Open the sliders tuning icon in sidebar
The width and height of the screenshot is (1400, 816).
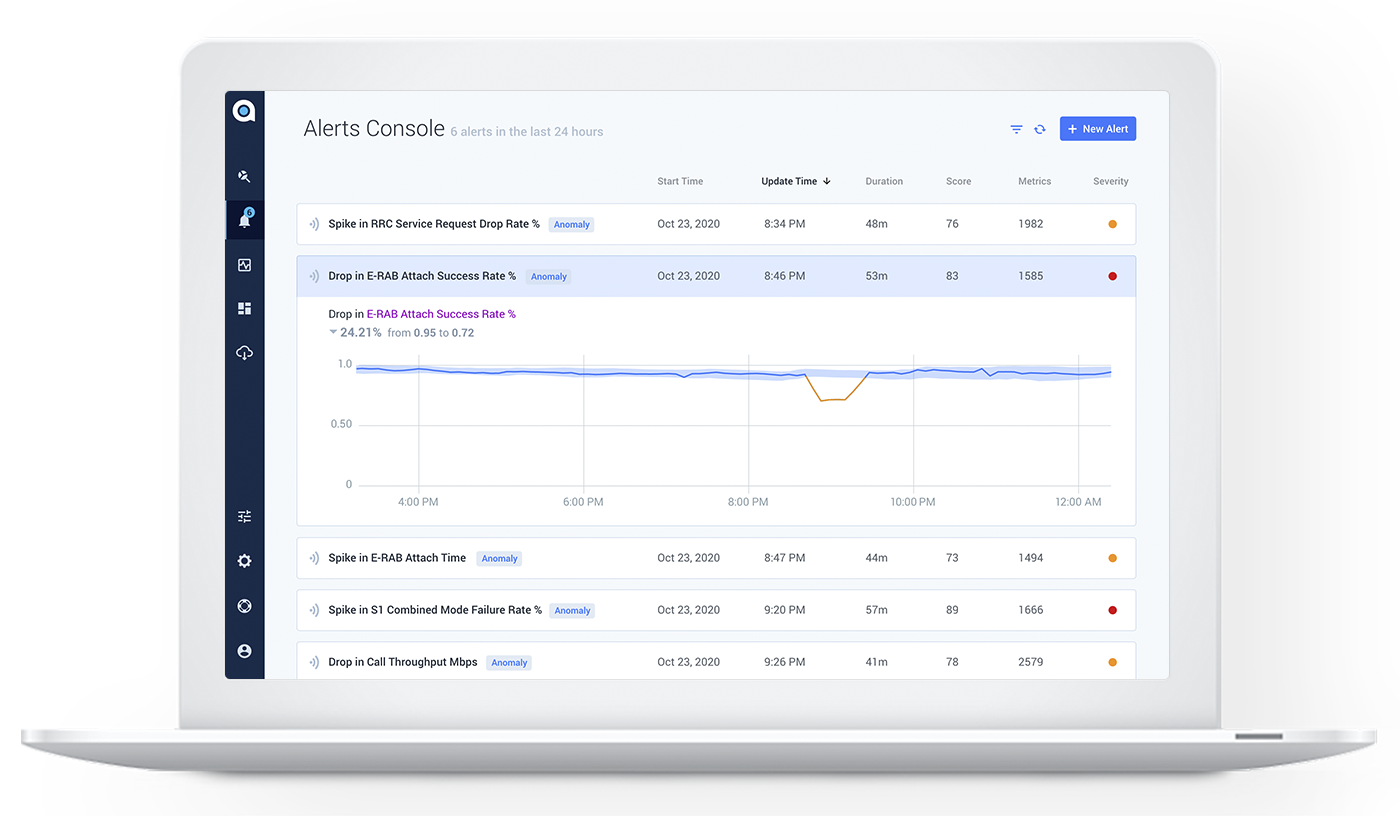(x=244, y=517)
